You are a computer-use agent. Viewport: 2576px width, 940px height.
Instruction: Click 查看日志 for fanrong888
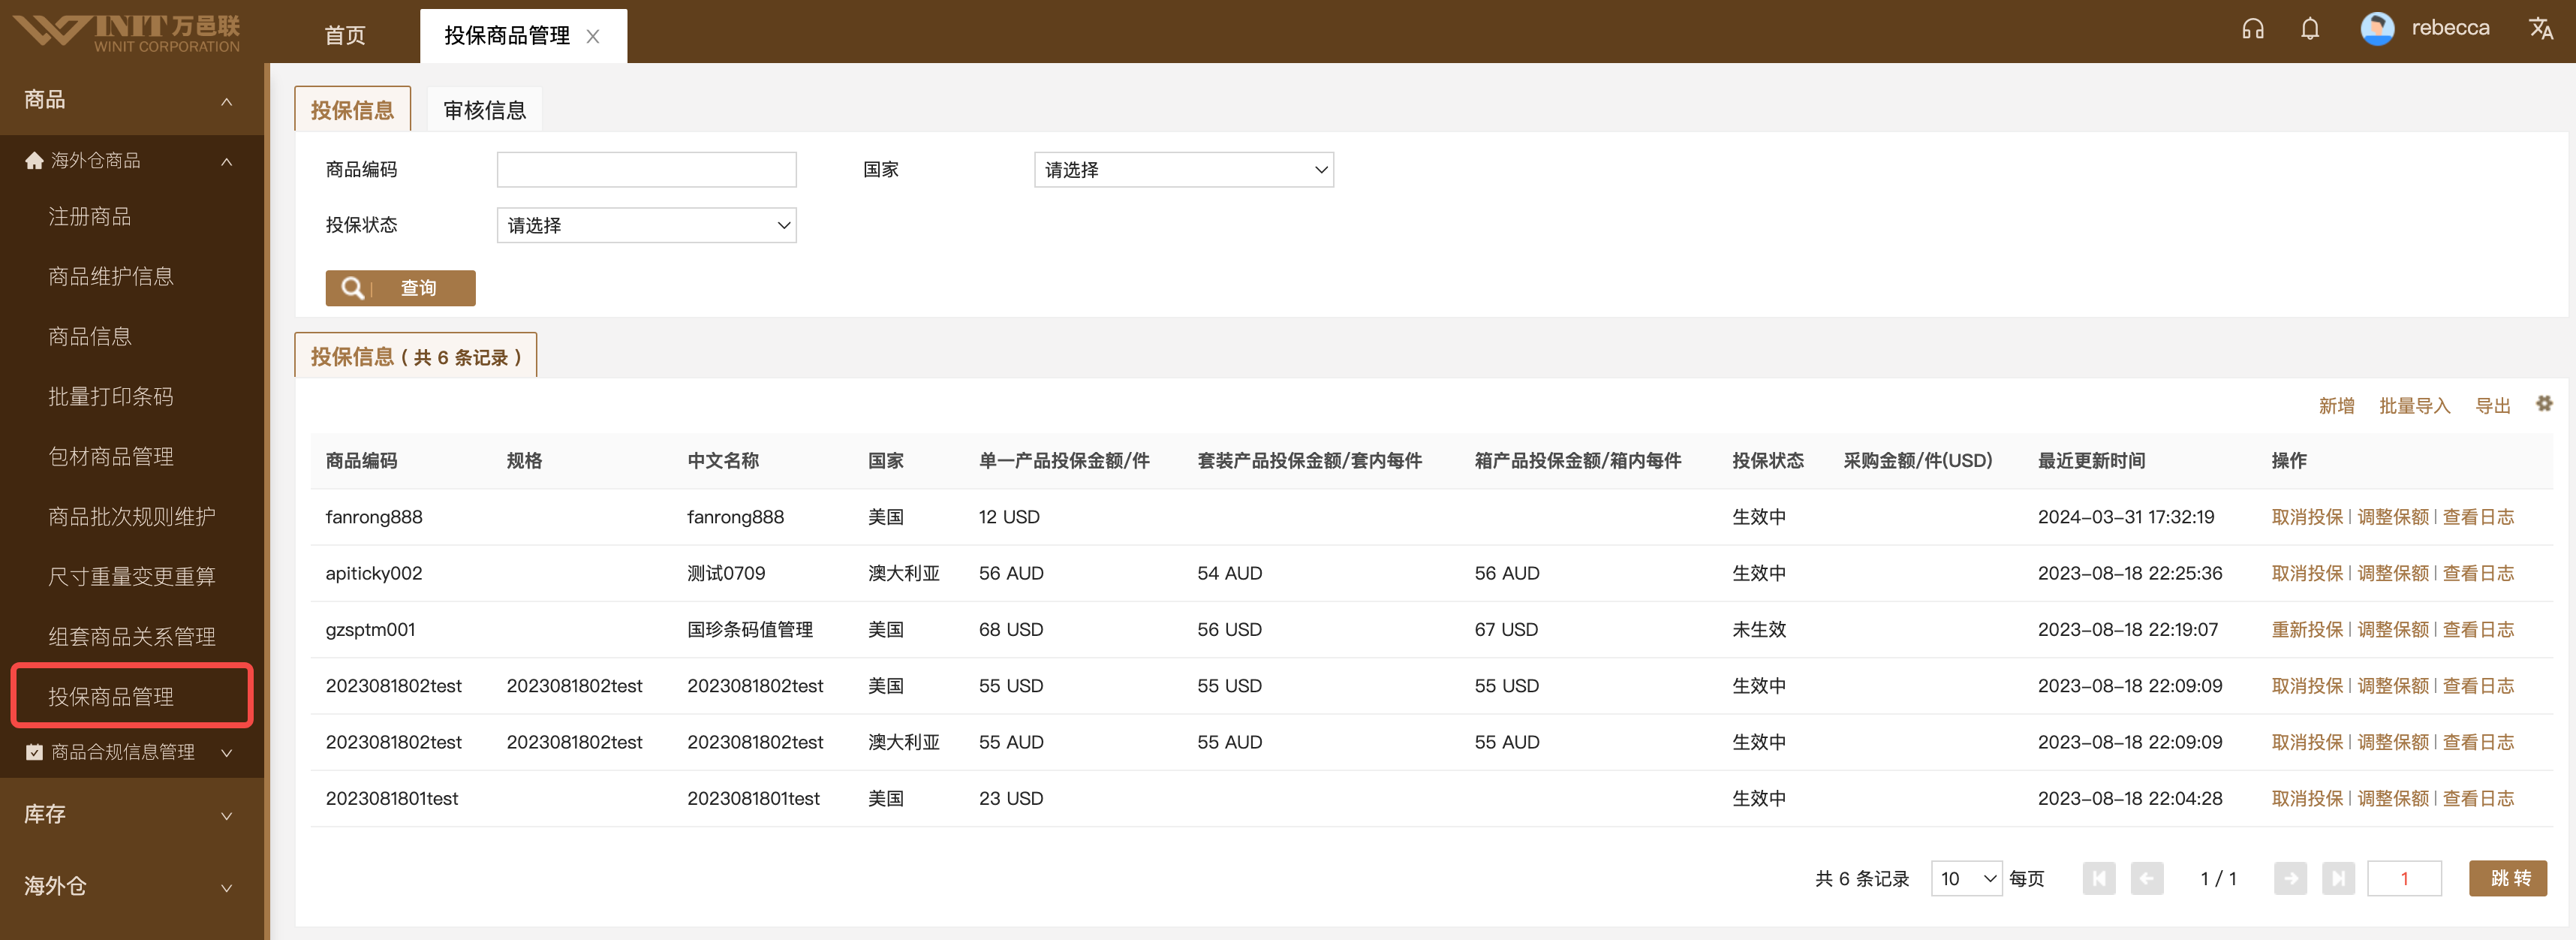point(2478,518)
